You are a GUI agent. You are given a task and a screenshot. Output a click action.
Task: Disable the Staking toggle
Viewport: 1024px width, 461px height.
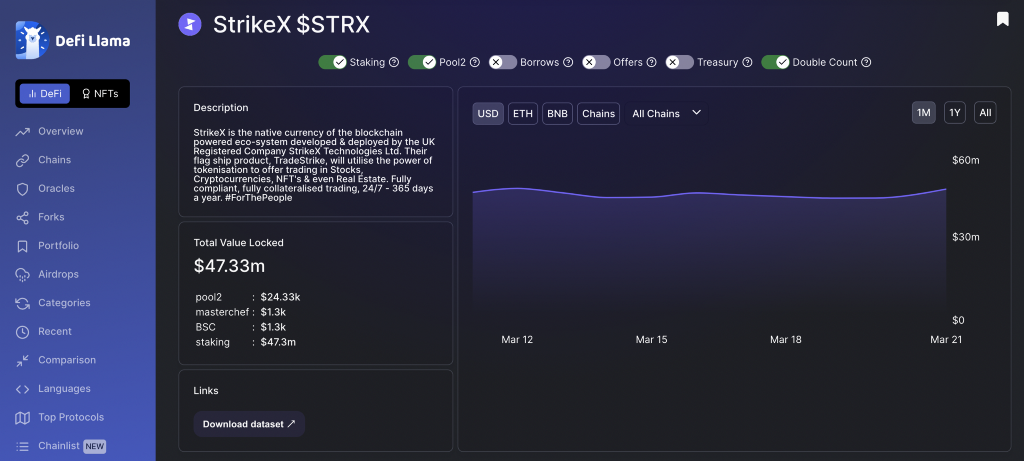click(332, 62)
